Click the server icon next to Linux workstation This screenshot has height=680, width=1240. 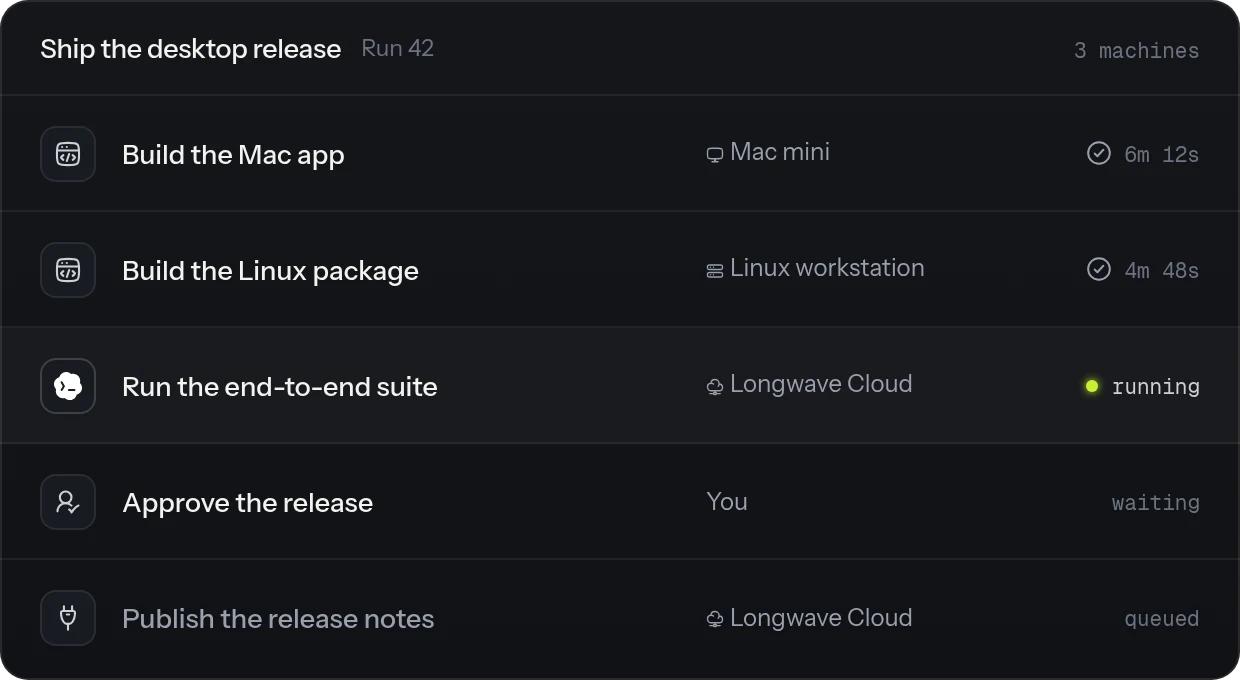click(715, 271)
